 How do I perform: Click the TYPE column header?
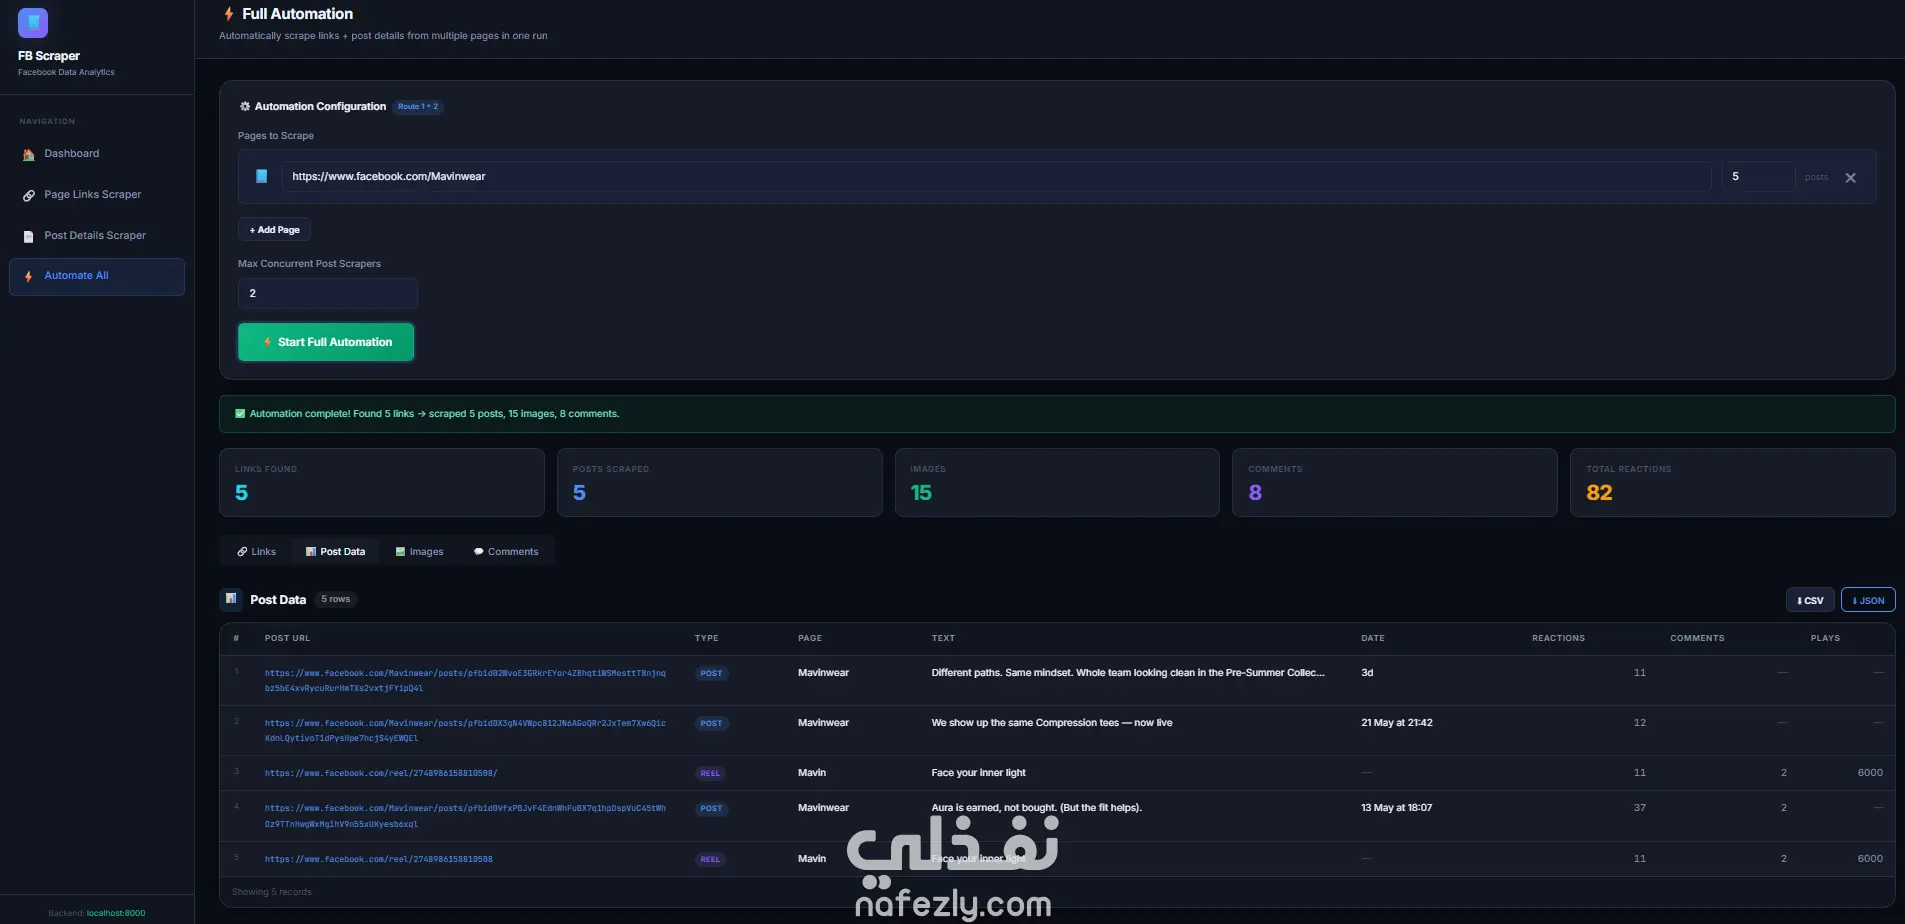pyautogui.click(x=707, y=638)
